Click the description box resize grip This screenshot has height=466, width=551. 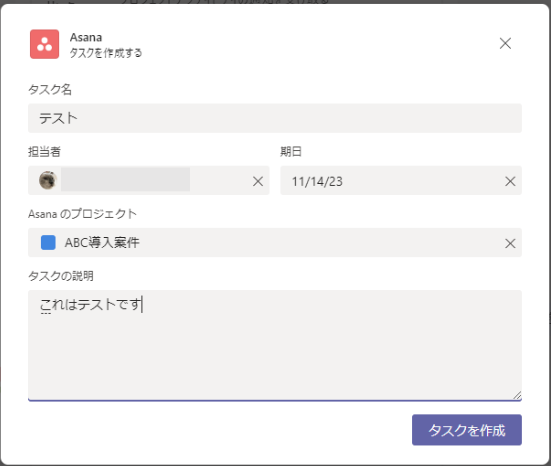click(x=517, y=395)
